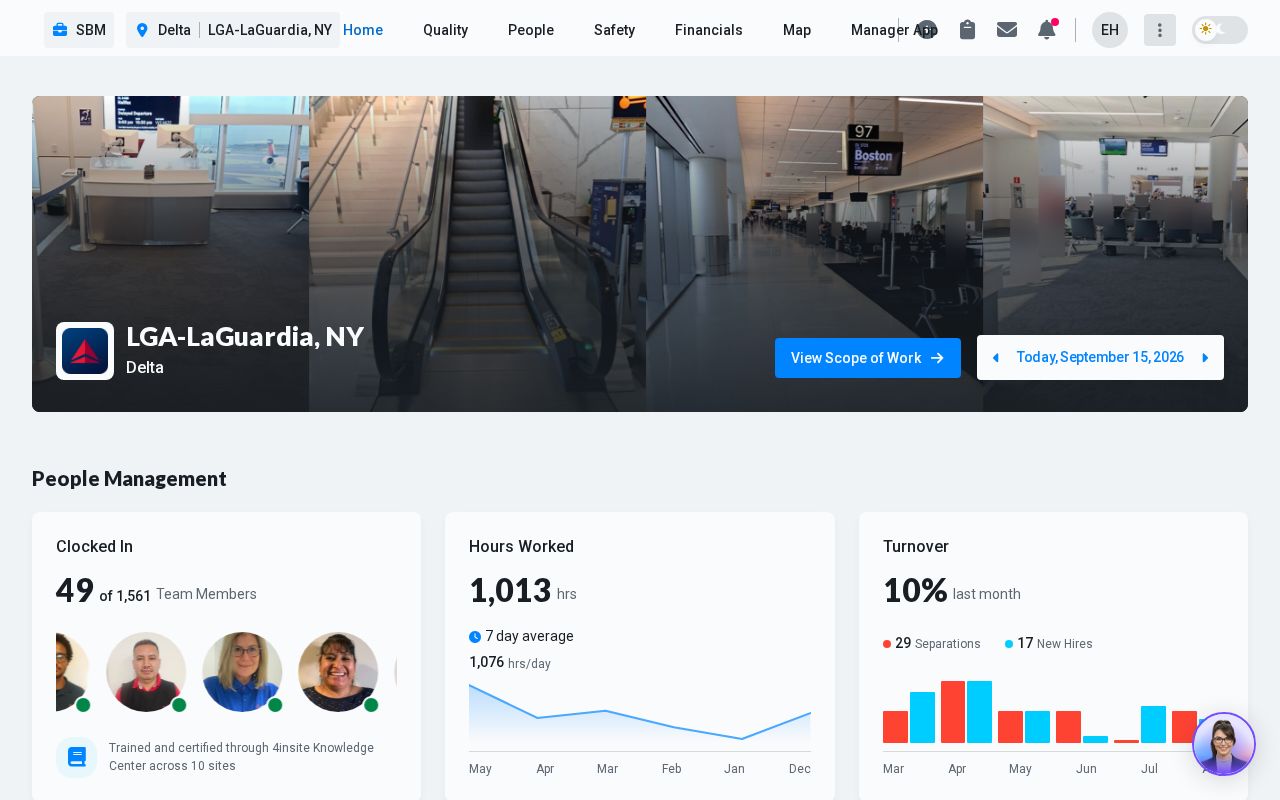
Task: Open the Safety menu
Action: [x=614, y=30]
